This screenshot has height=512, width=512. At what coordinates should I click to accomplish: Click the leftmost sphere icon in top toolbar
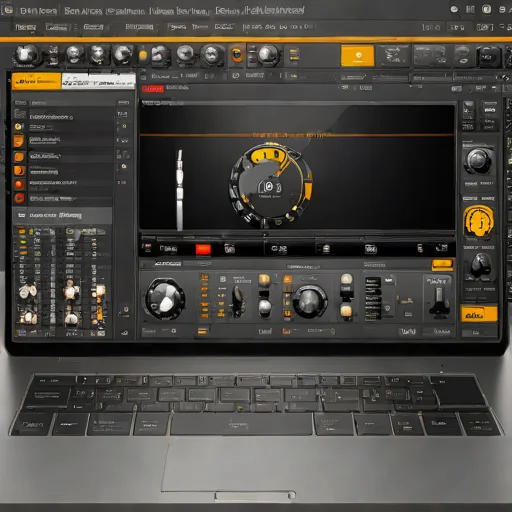coord(27,54)
